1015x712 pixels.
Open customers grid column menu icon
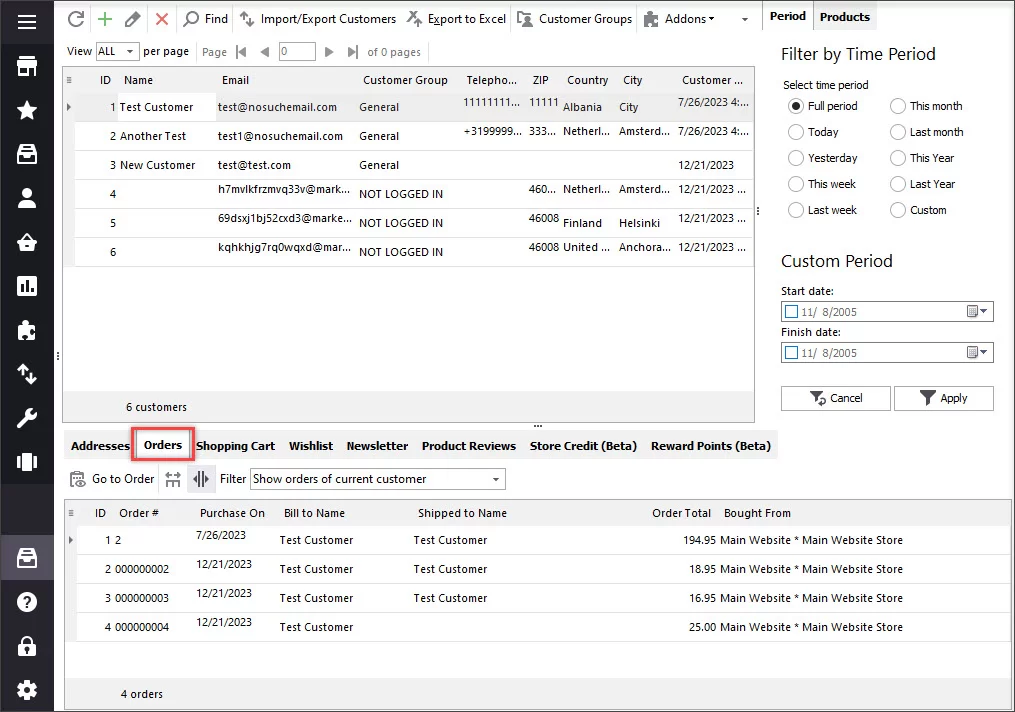click(x=69, y=80)
